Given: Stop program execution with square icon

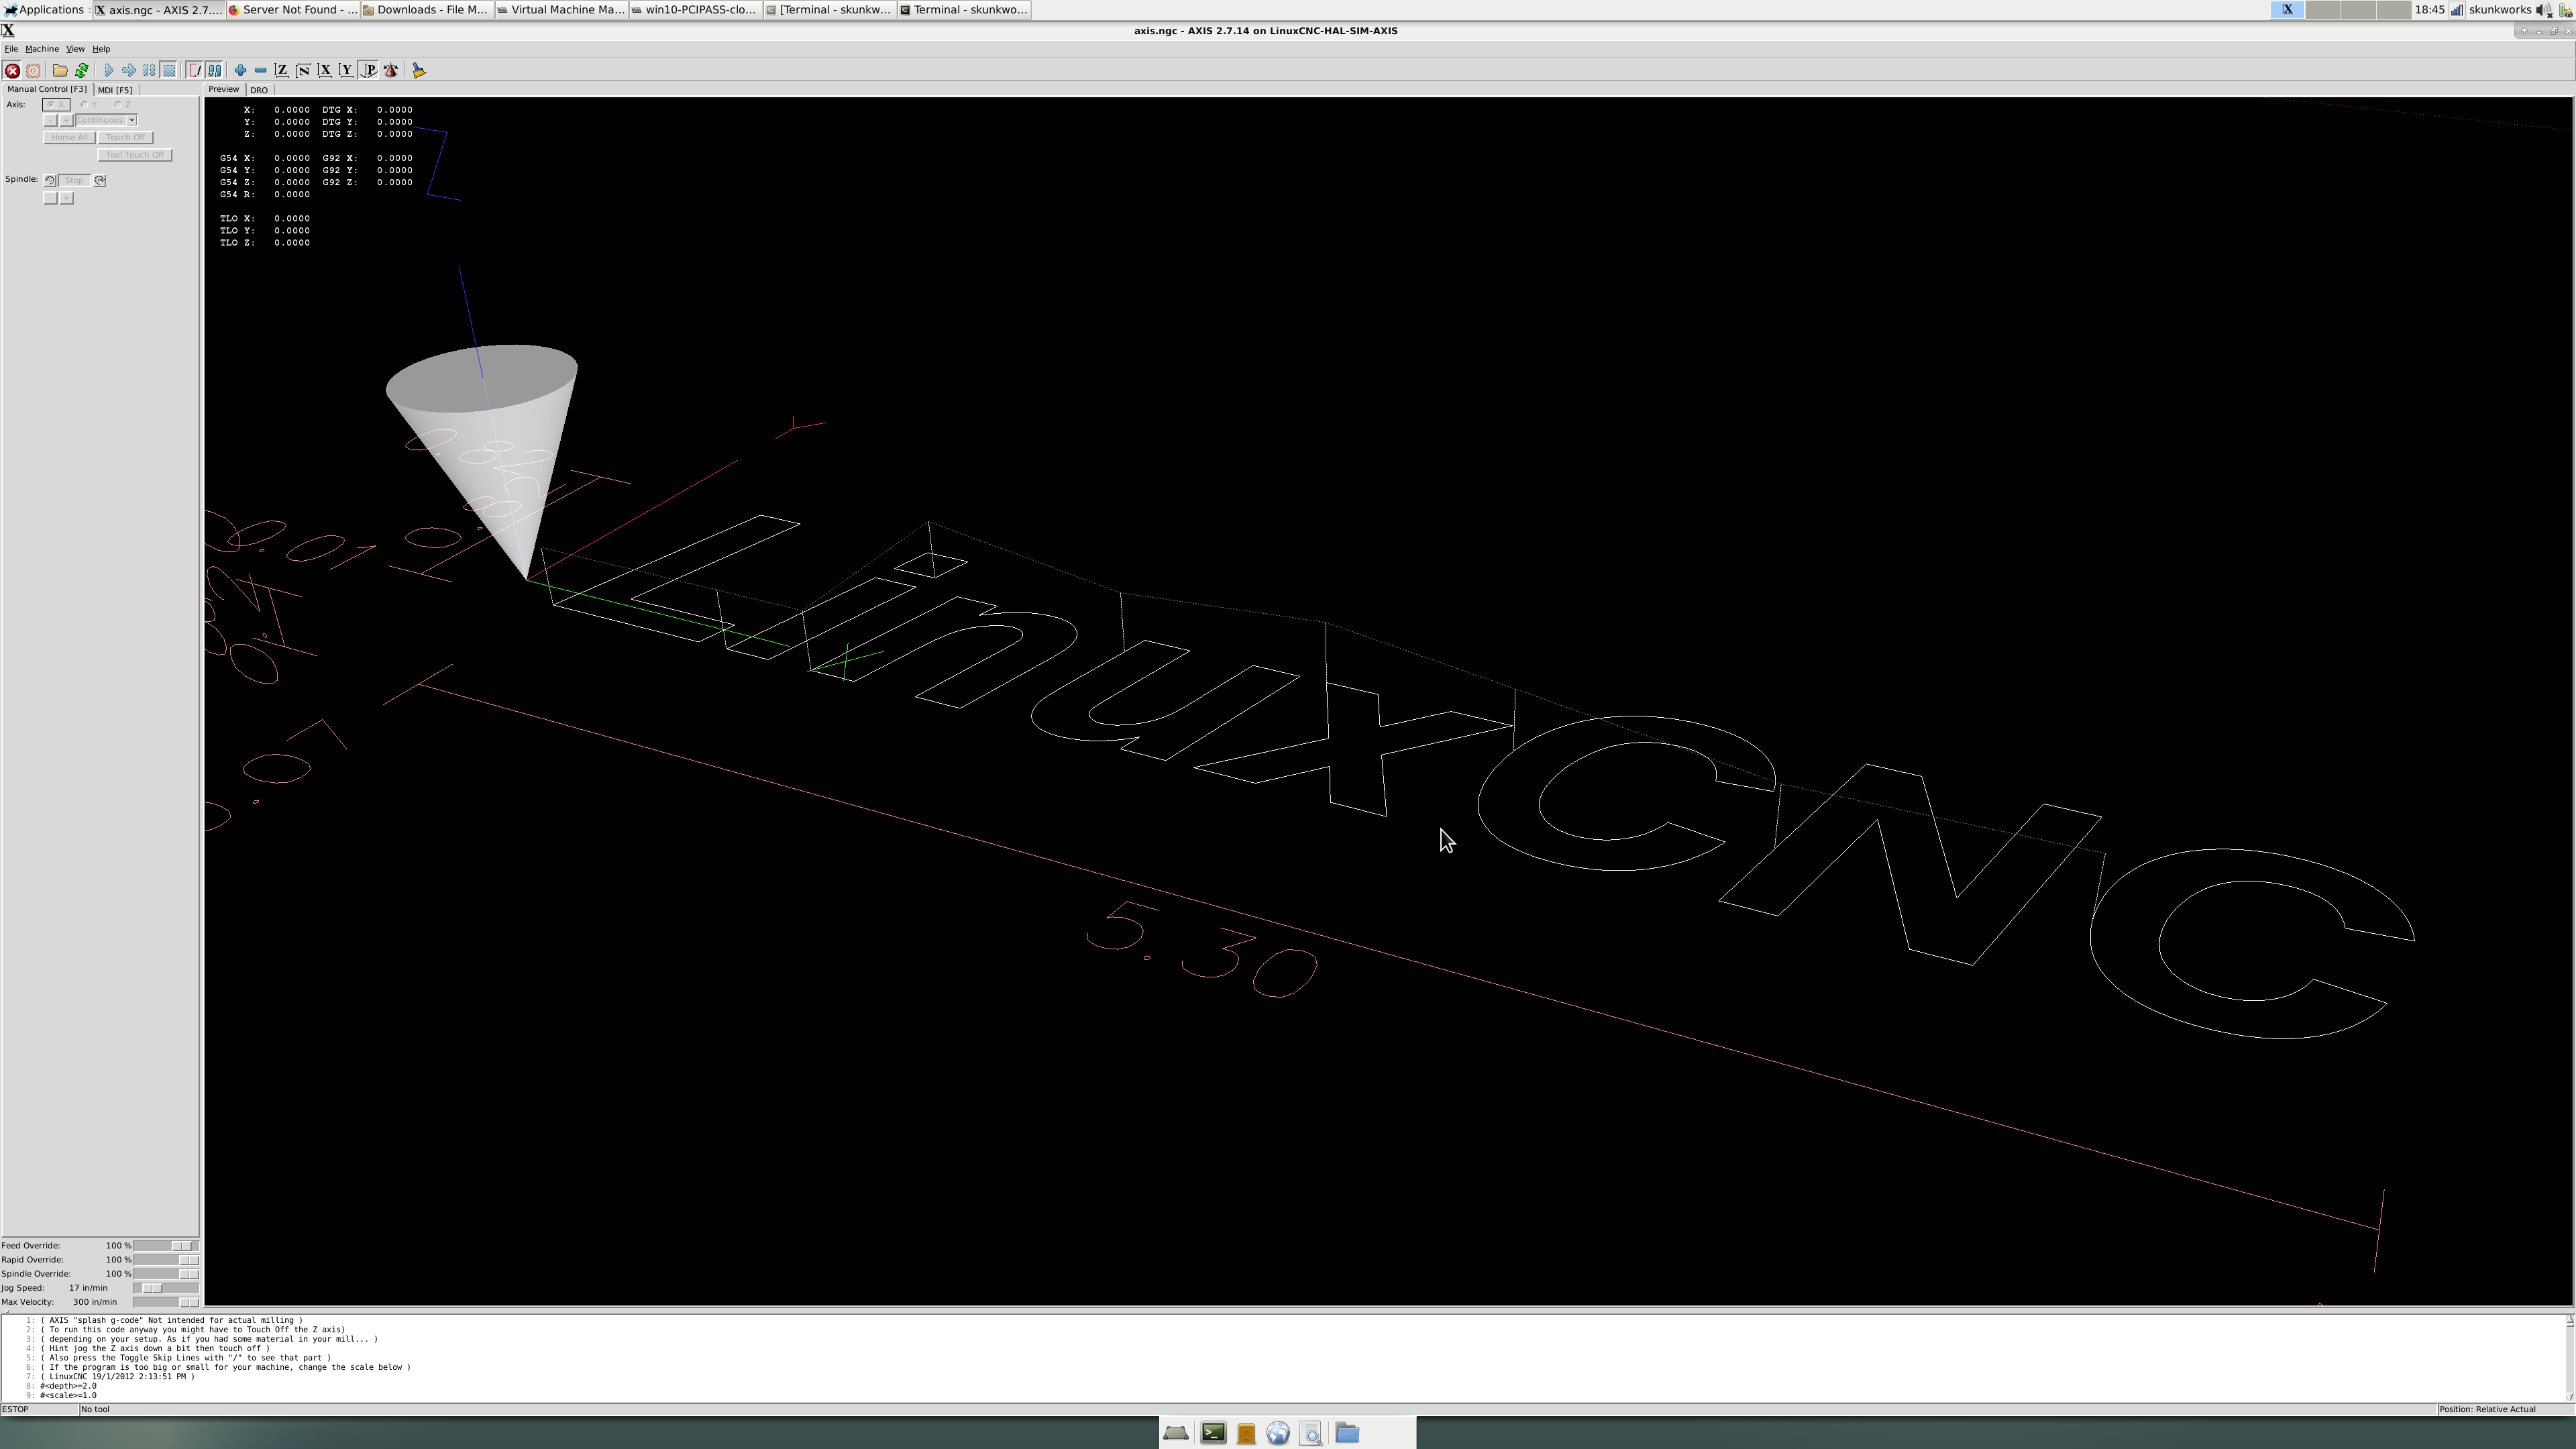Looking at the screenshot, I should tap(169, 70).
